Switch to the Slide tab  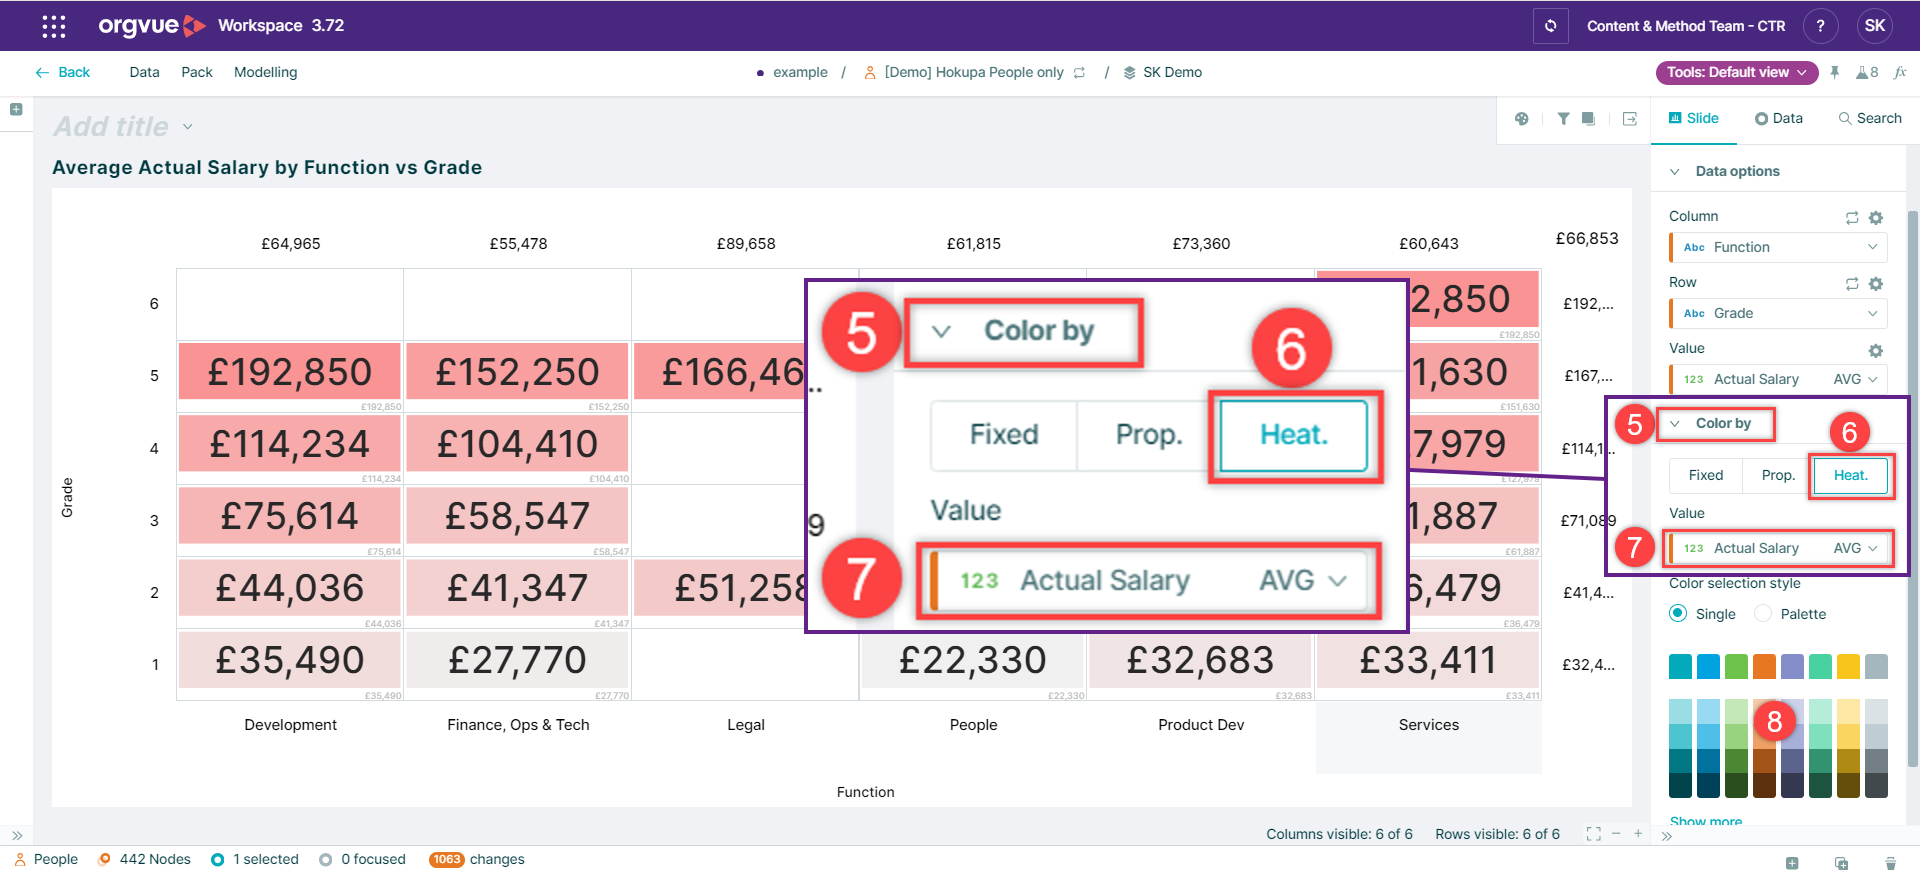pos(1693,118)
